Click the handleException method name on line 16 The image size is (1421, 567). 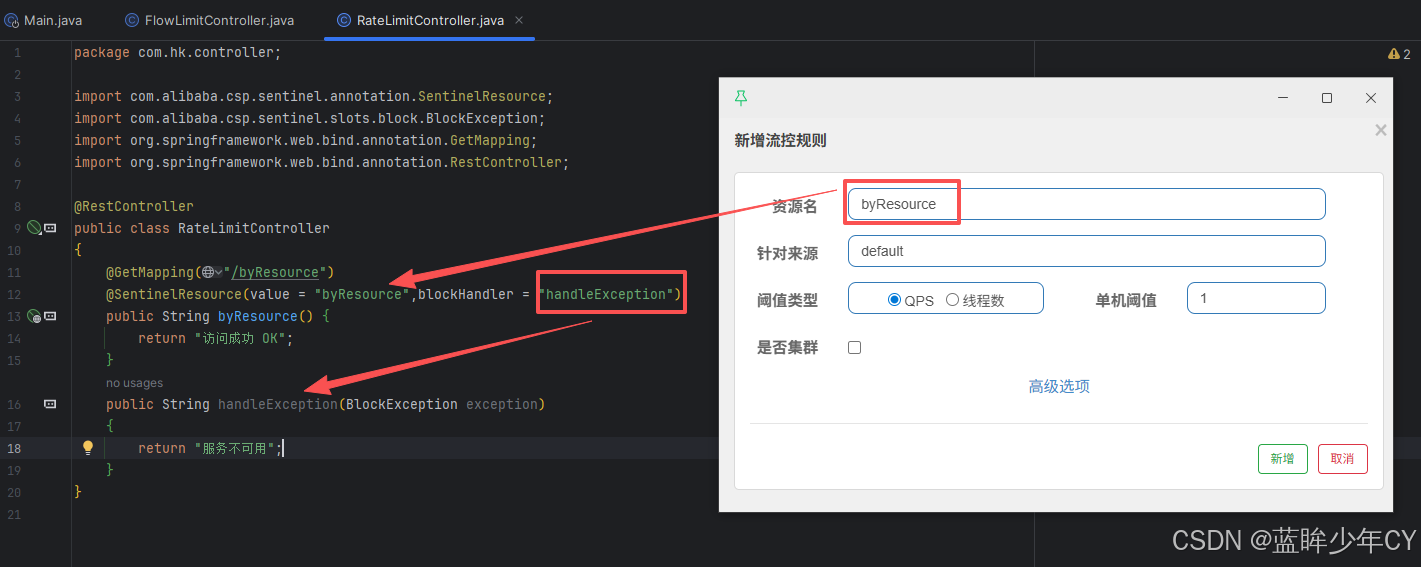point(278,404)
